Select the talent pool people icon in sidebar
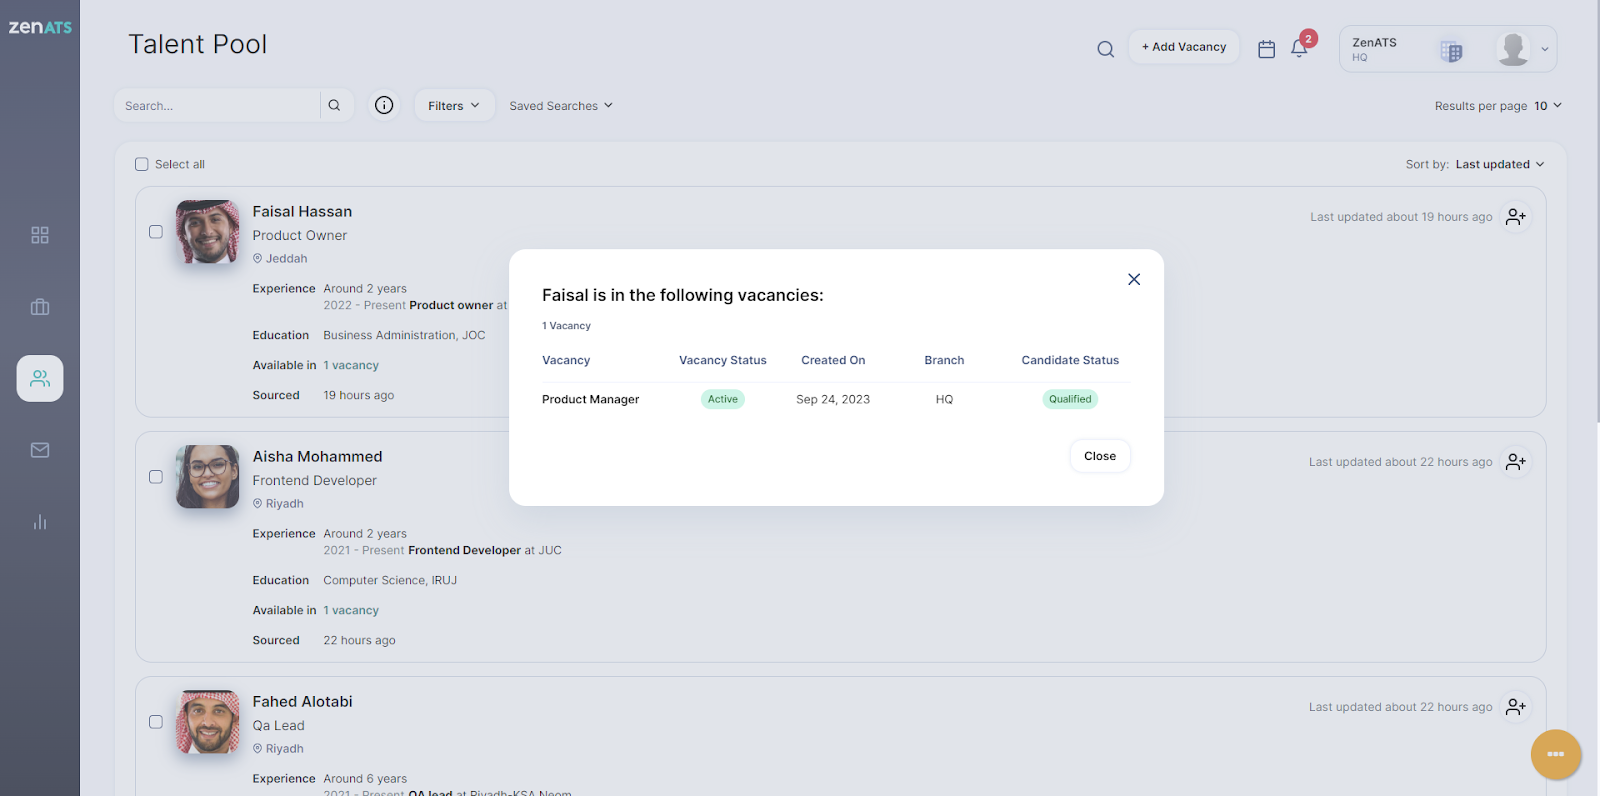Image resolution: width=1600 pixels, height=796 pixels. (40, 378)
